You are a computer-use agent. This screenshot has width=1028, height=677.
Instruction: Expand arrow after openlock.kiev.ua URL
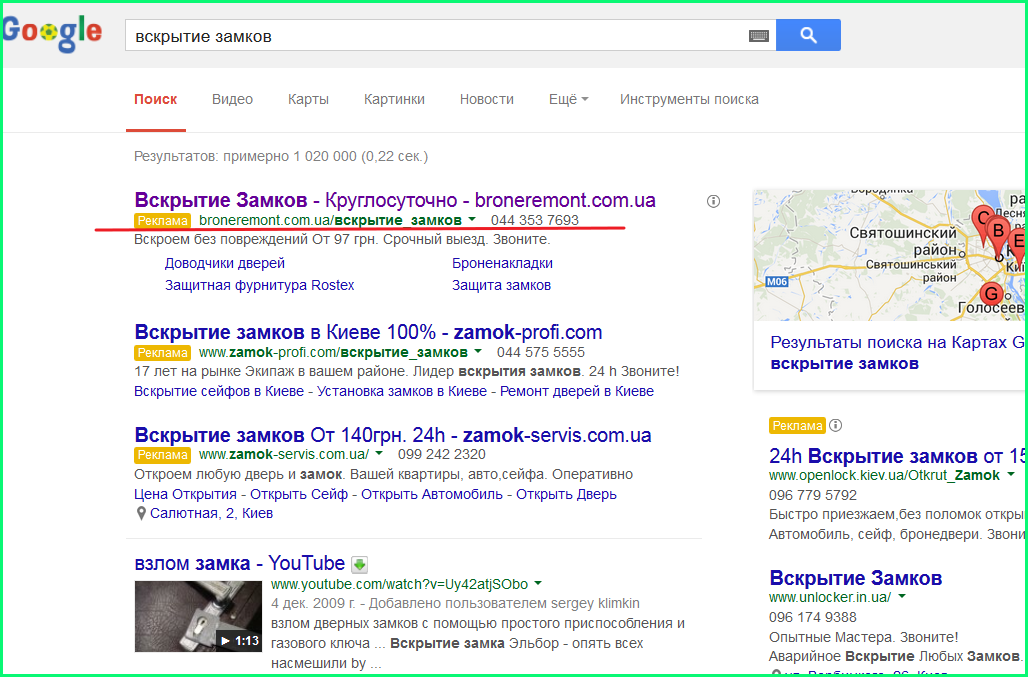pos(1011,475)
